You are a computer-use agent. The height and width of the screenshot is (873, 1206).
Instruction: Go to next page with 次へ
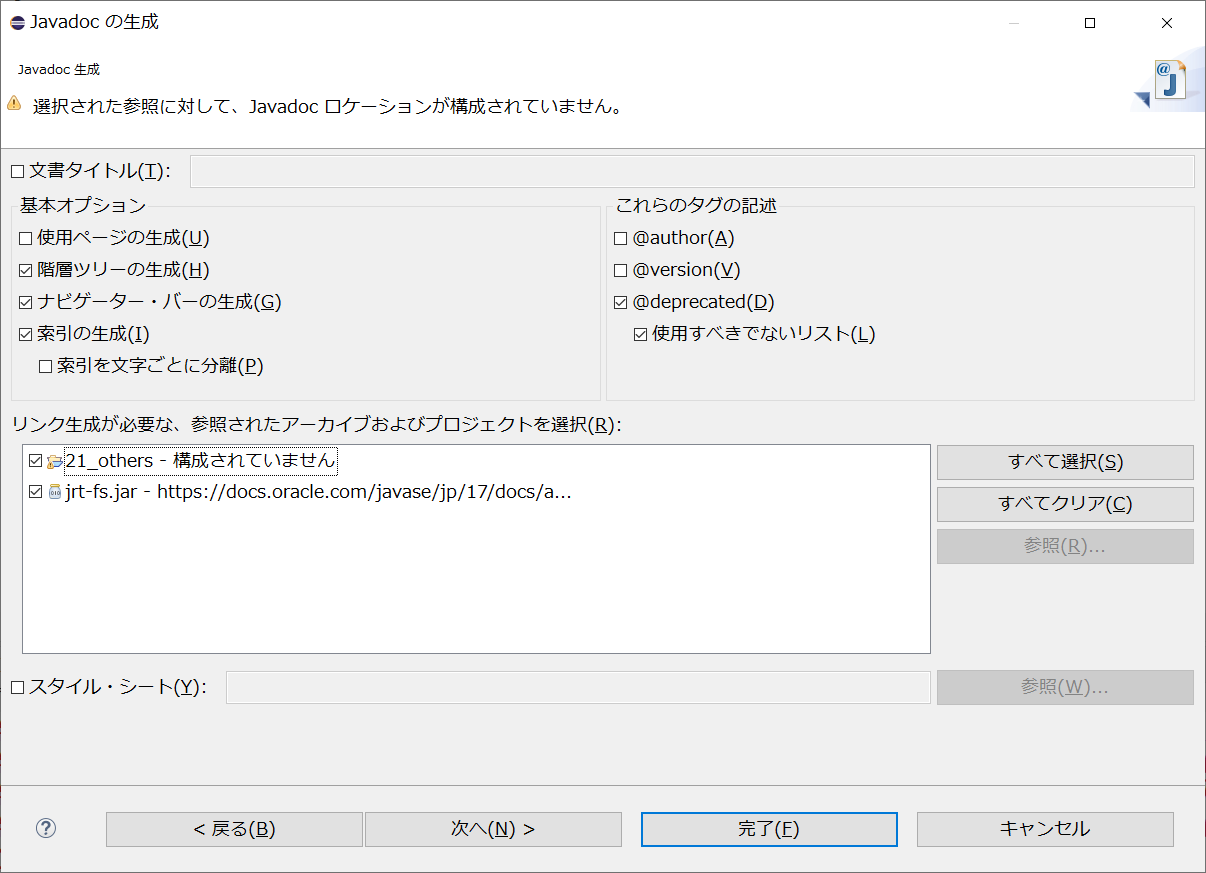coord(493,829)
